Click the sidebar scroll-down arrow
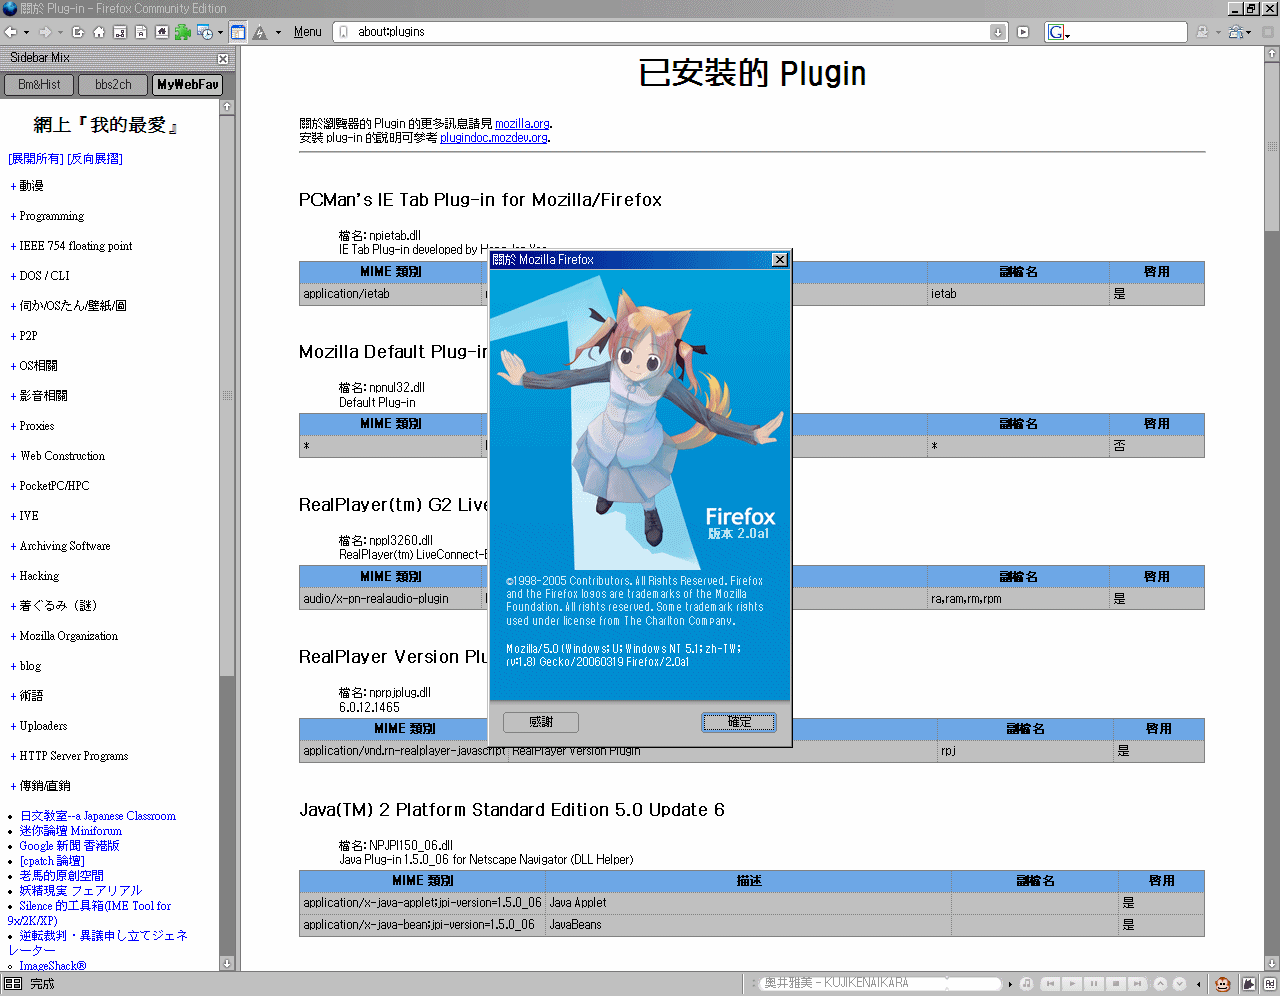 pyautogui.click(x=227, y=963)
